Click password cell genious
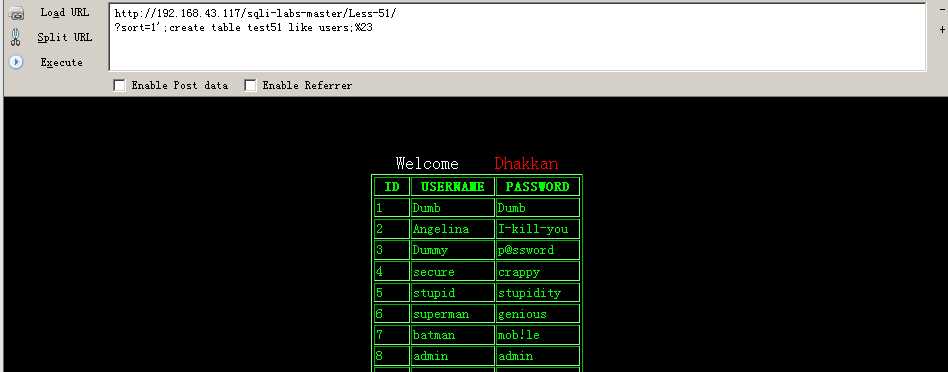 click(537, 314)
